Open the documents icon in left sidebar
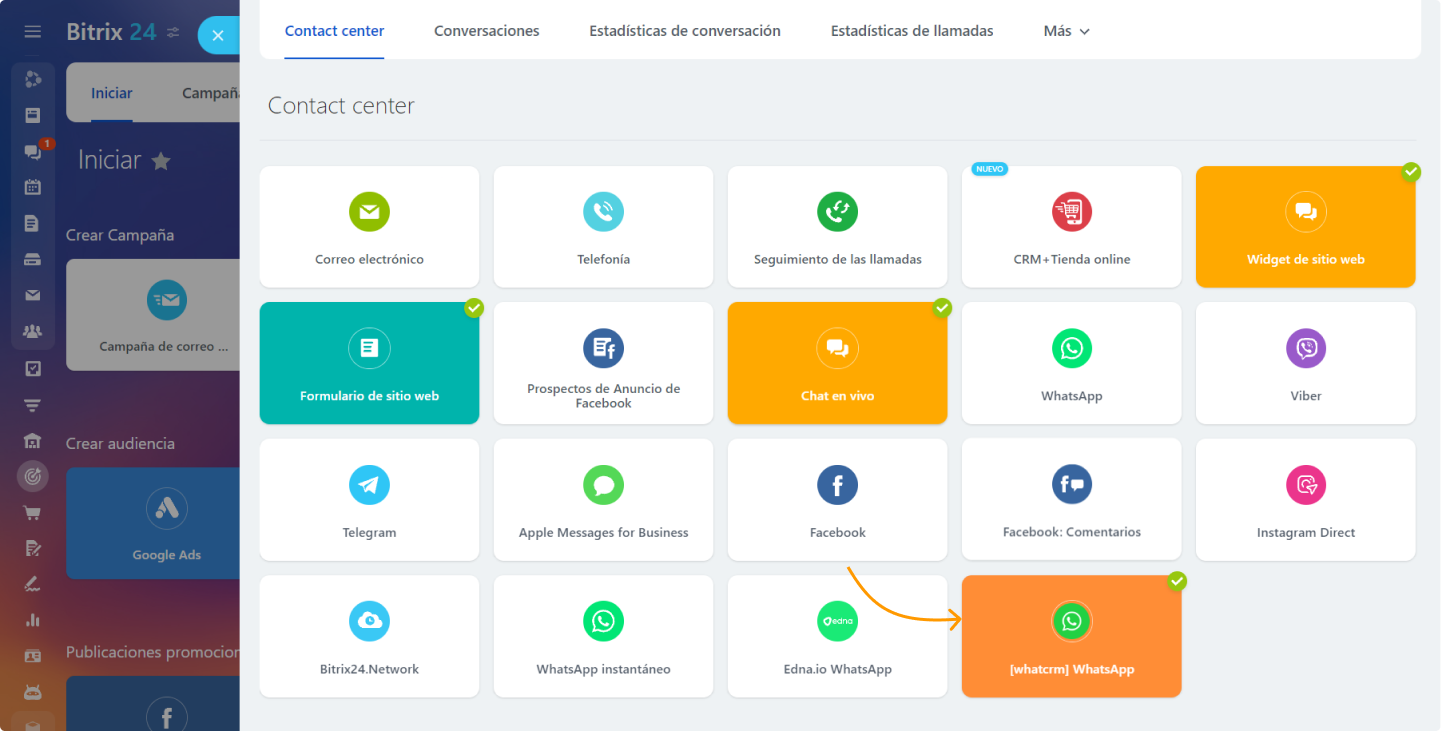Image resolution: width=1441 pixels, height=731 pixels. [33, 223]
